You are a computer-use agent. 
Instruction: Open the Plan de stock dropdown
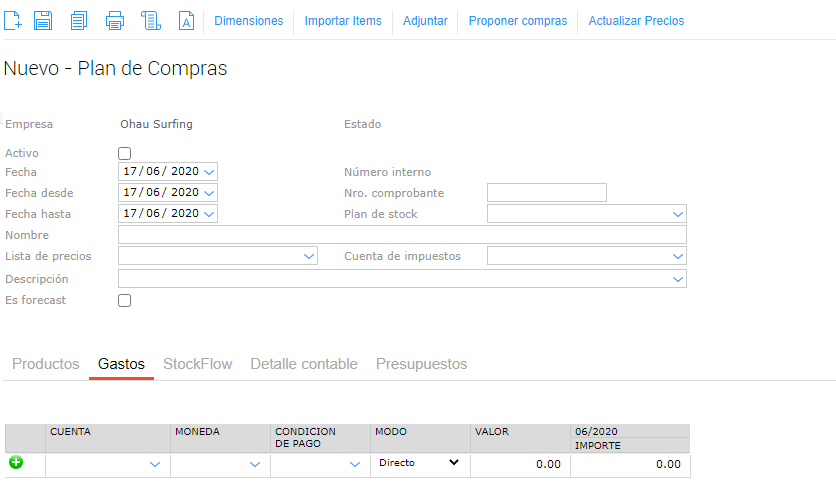(678, 214)
